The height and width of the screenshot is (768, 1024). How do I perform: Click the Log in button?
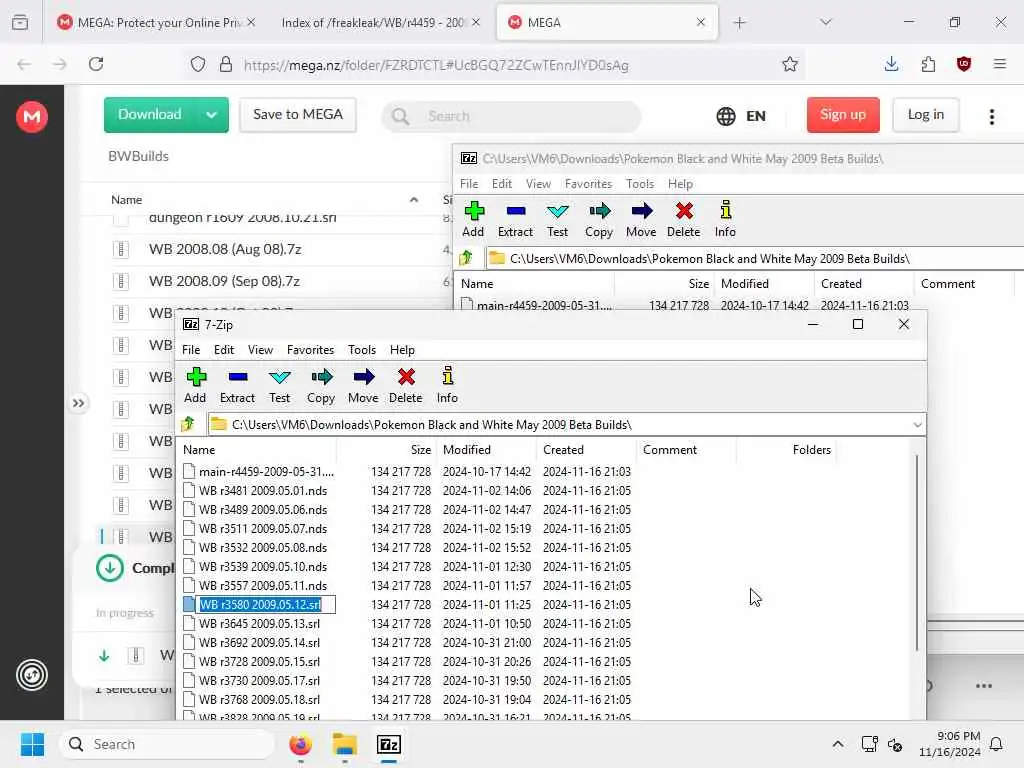point(925,115)
